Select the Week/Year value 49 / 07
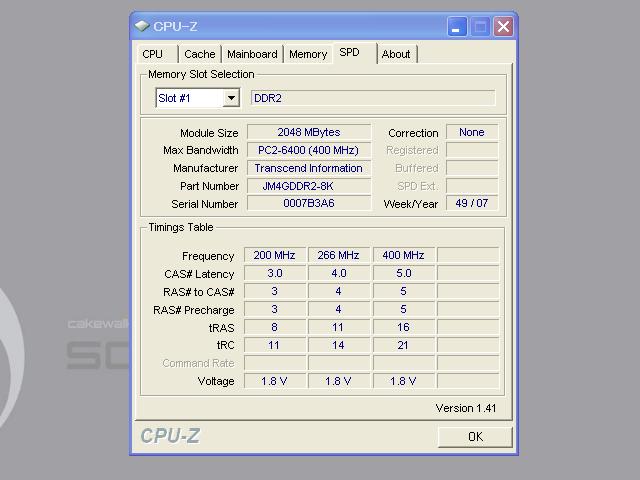Image resolution: width=640 pixels, height=480 pixels. pos(472,203)
